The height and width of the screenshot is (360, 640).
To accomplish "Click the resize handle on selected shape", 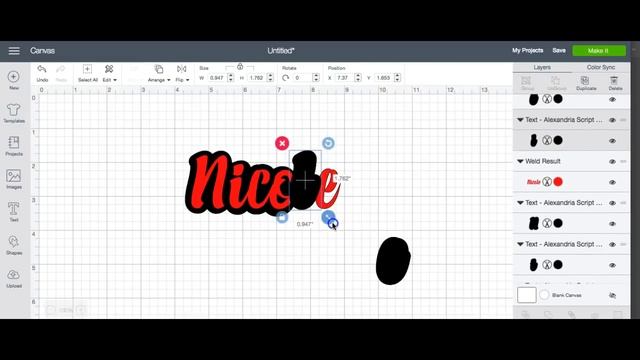I will (x=328, y=217).
